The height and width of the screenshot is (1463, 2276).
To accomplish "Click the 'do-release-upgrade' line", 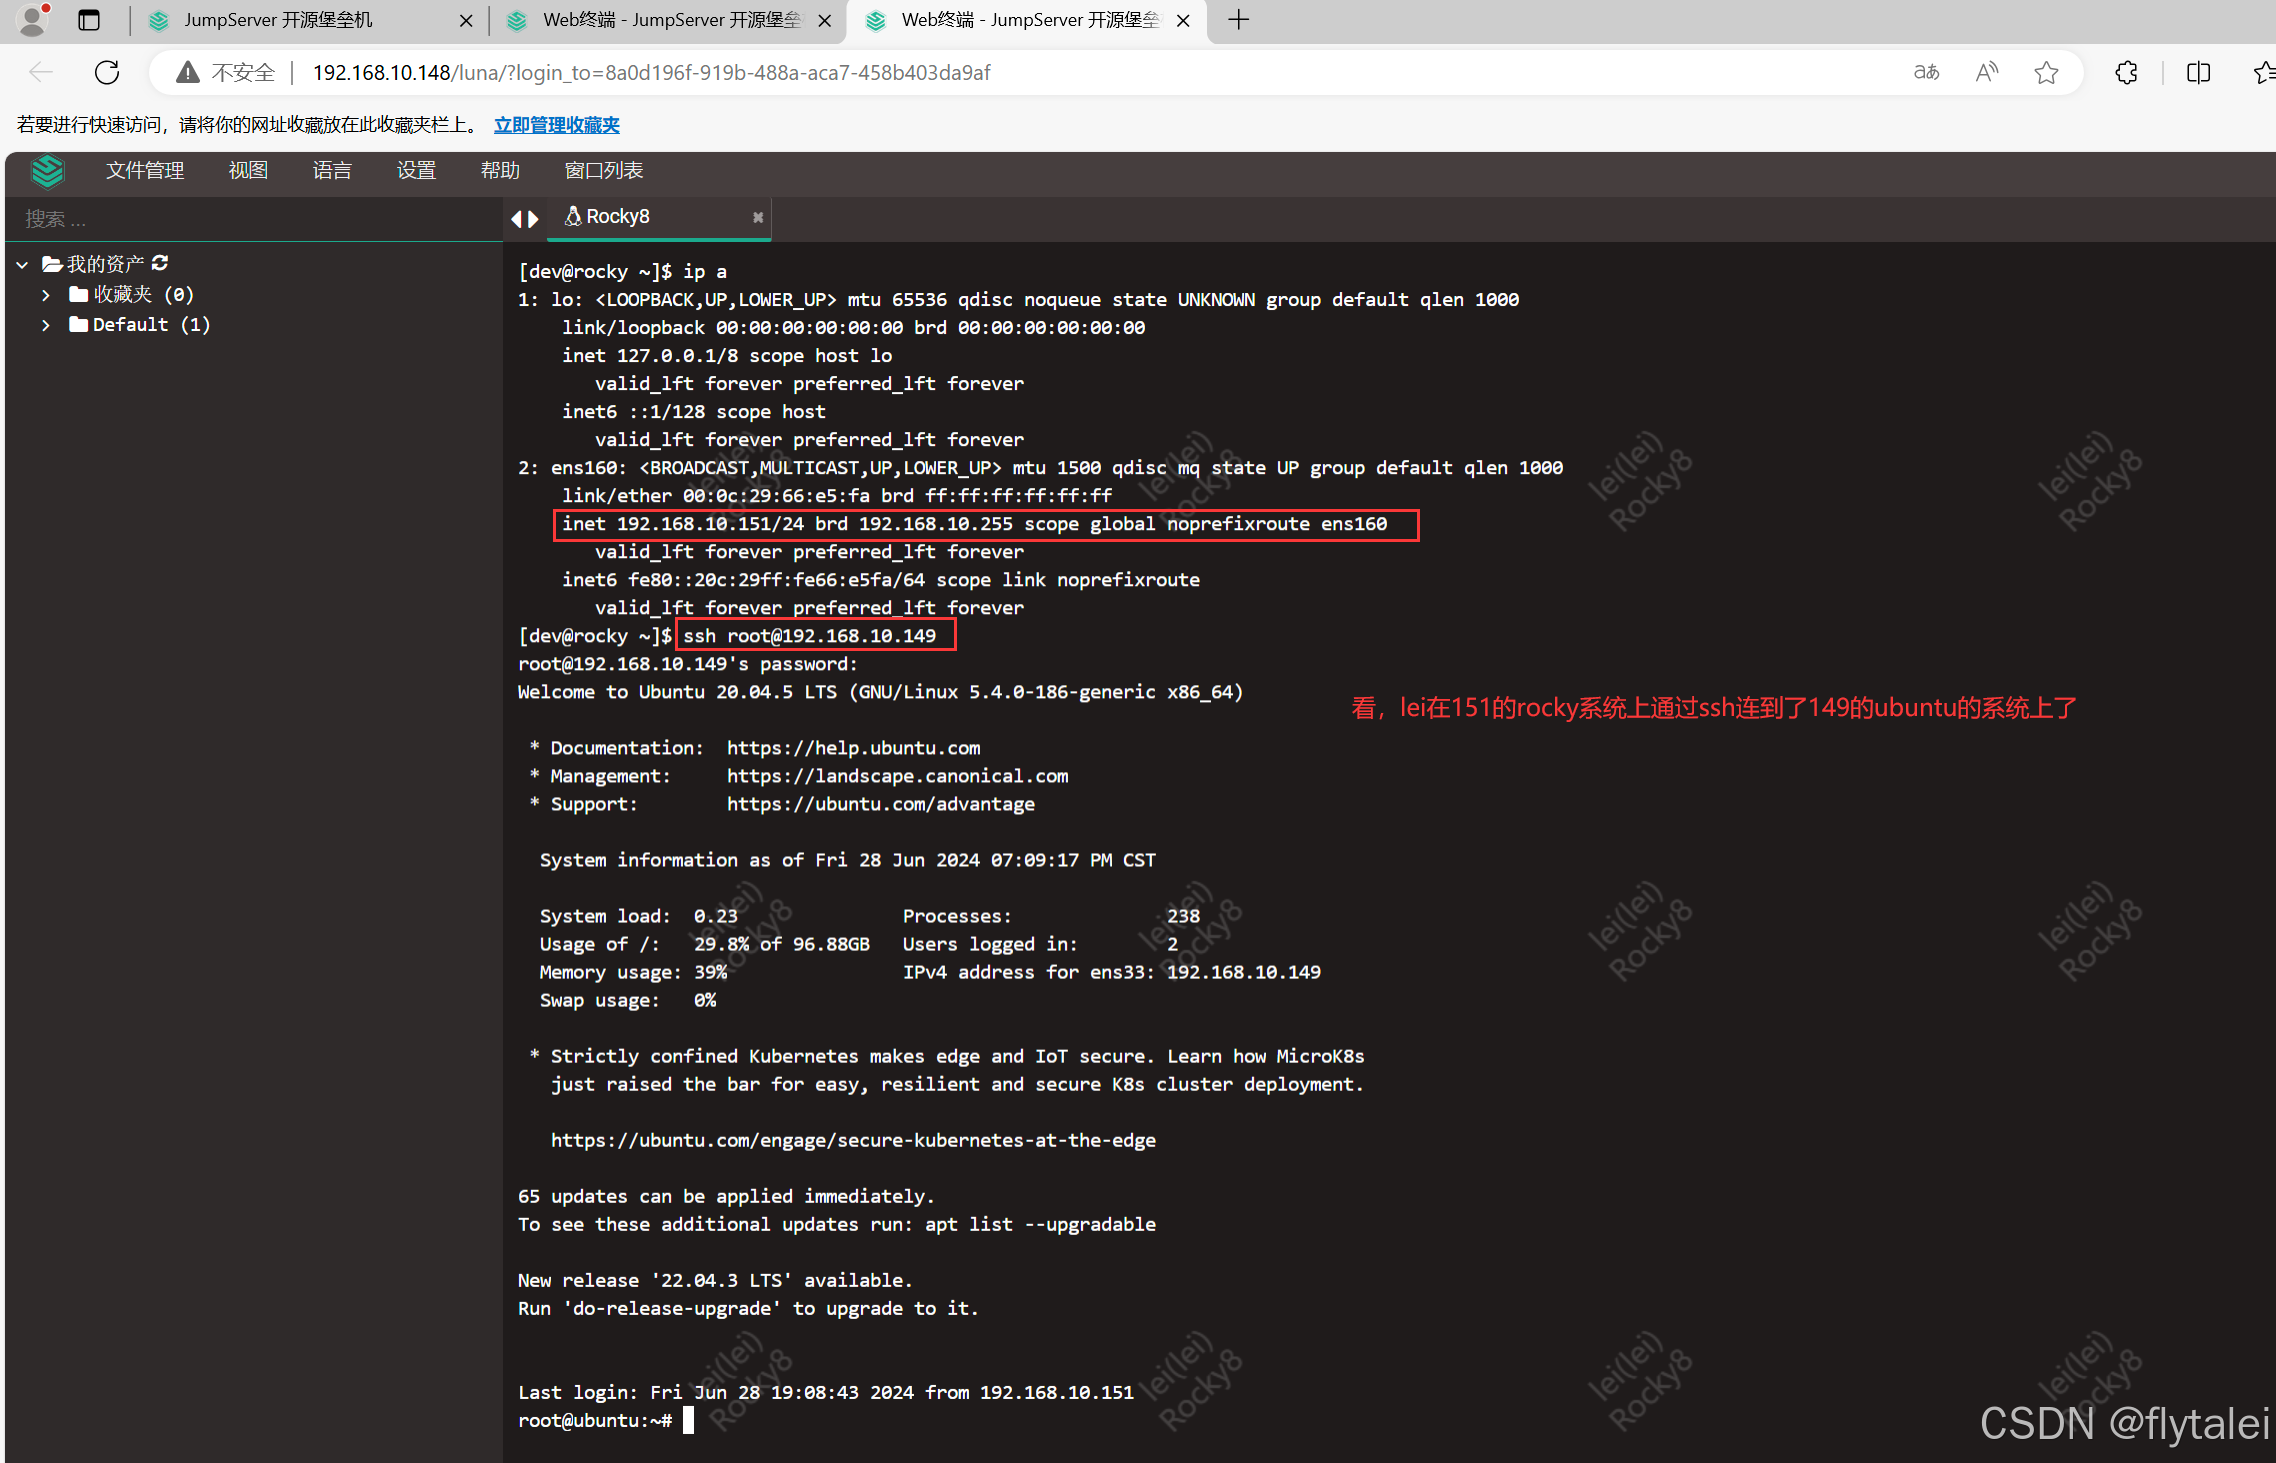I will coord(748,1308).
